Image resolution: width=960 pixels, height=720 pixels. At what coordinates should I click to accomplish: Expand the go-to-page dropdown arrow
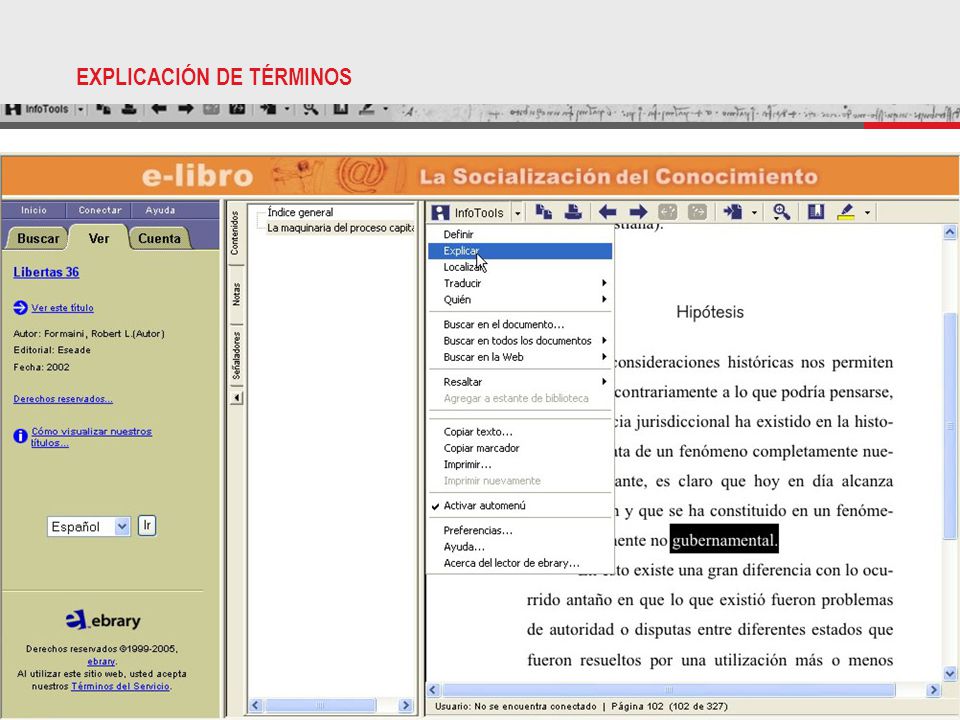pos(754,213)
